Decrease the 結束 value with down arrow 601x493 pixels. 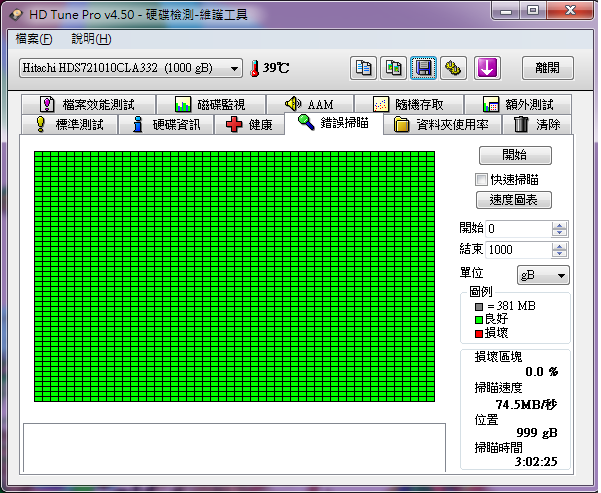pyautogui.click(x=559, y=254)
